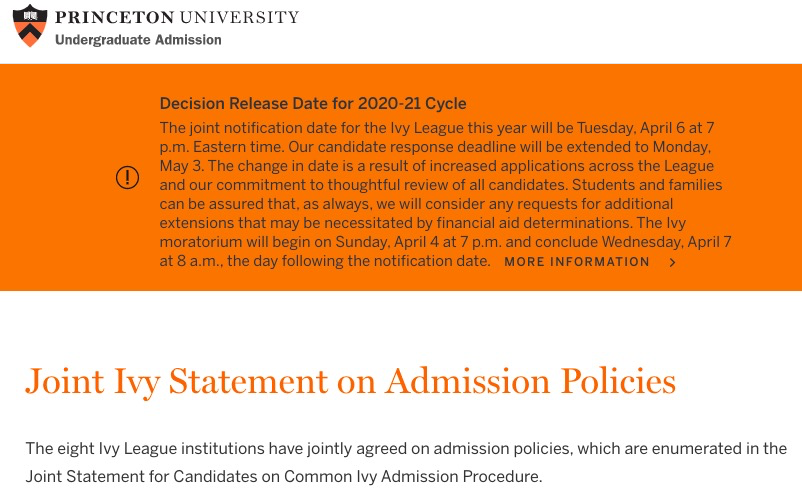
Task: Click the Princeton shield logo
Action: (30, 25)
